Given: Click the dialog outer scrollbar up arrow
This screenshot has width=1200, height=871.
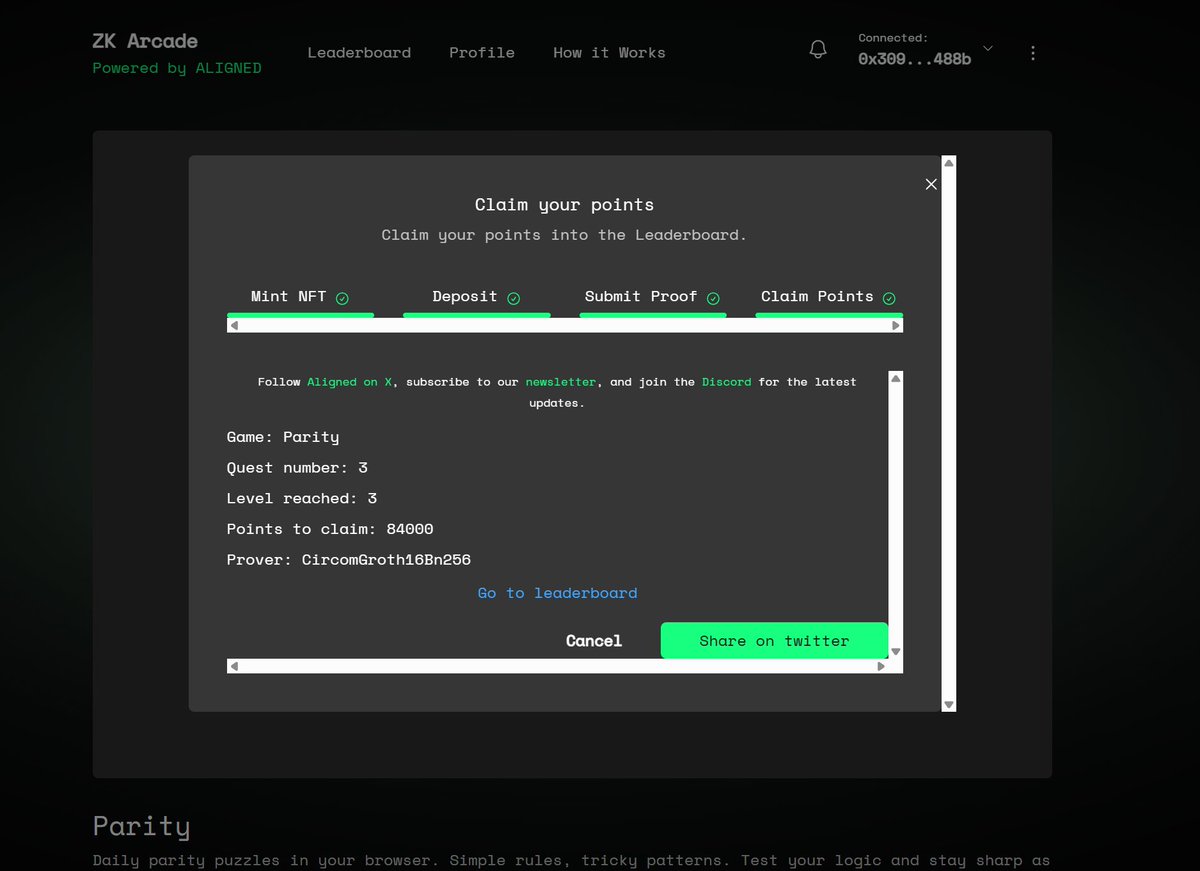Looking at the screenshot, I should tap(949, 162).
